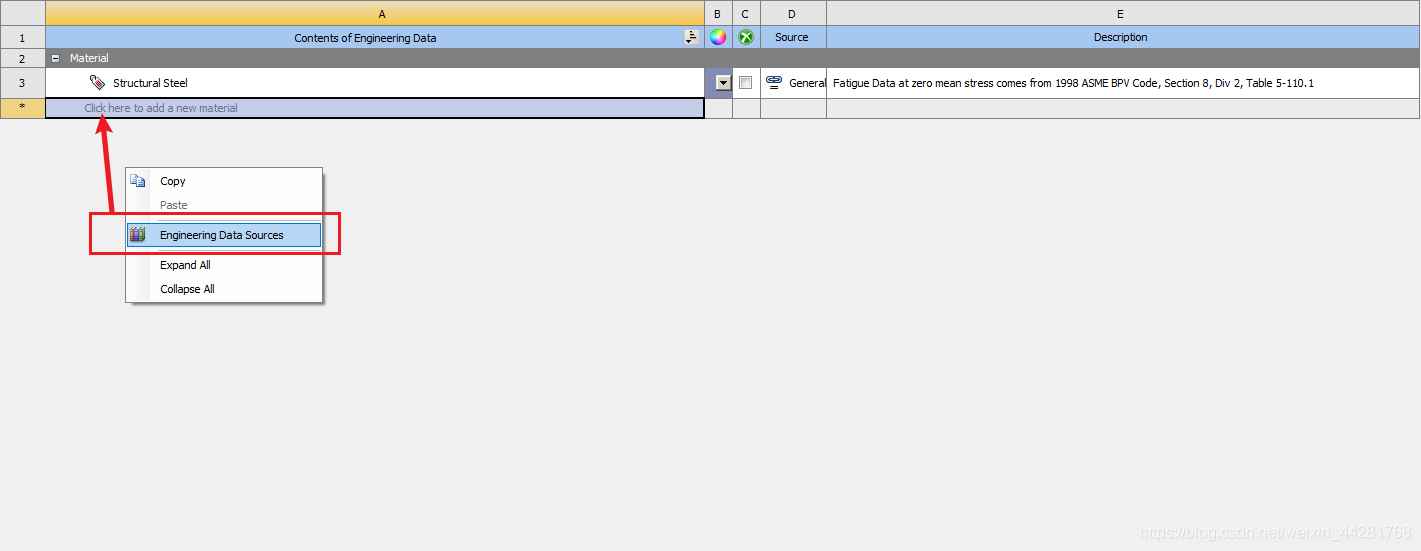Choose Collapse All from the context menu
The image size is (1421, 551).
pos(187,289)
